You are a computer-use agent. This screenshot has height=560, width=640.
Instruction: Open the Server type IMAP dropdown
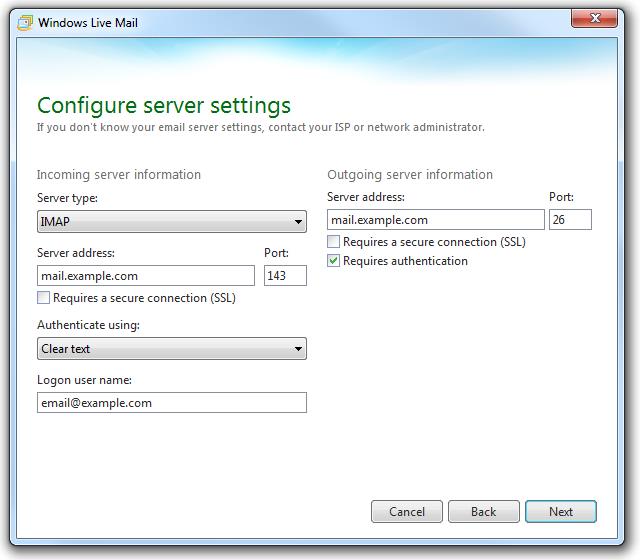click(171, 221)
